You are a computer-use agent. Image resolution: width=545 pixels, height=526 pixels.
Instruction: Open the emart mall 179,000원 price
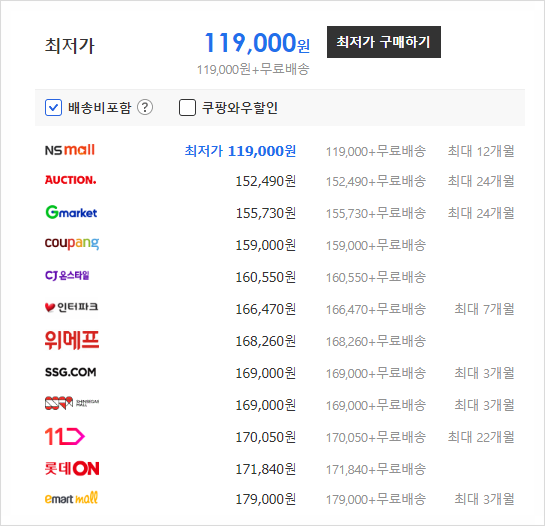[266, 500]
